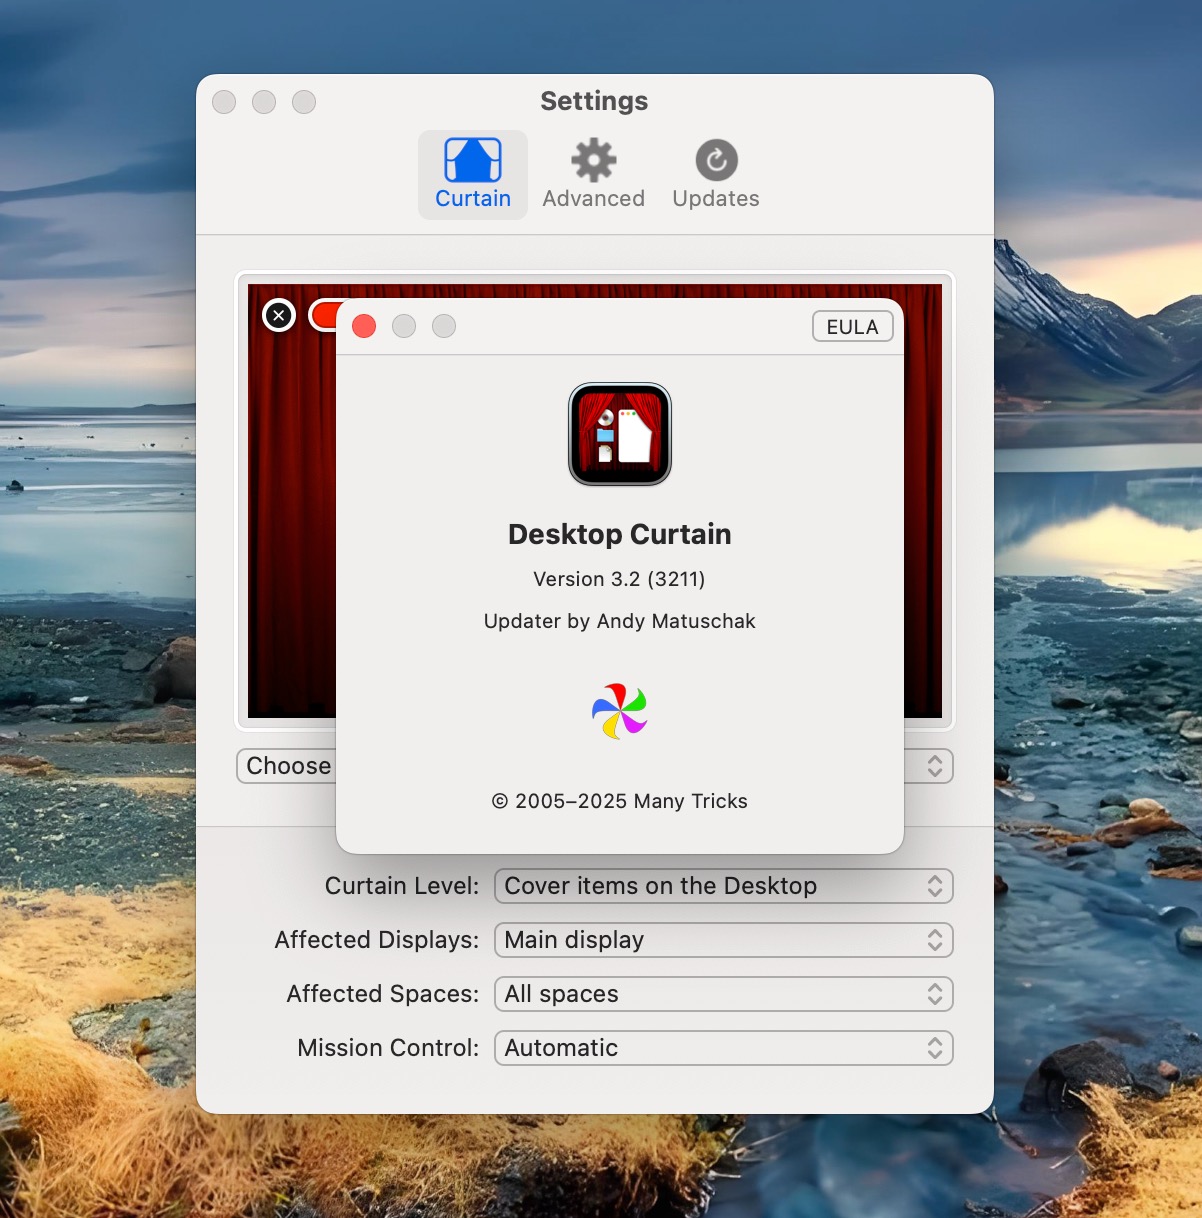Open the Advanced settings tab
Image resolution: width=1202 pixels, height=1218 pixels.
click(594, 175)
